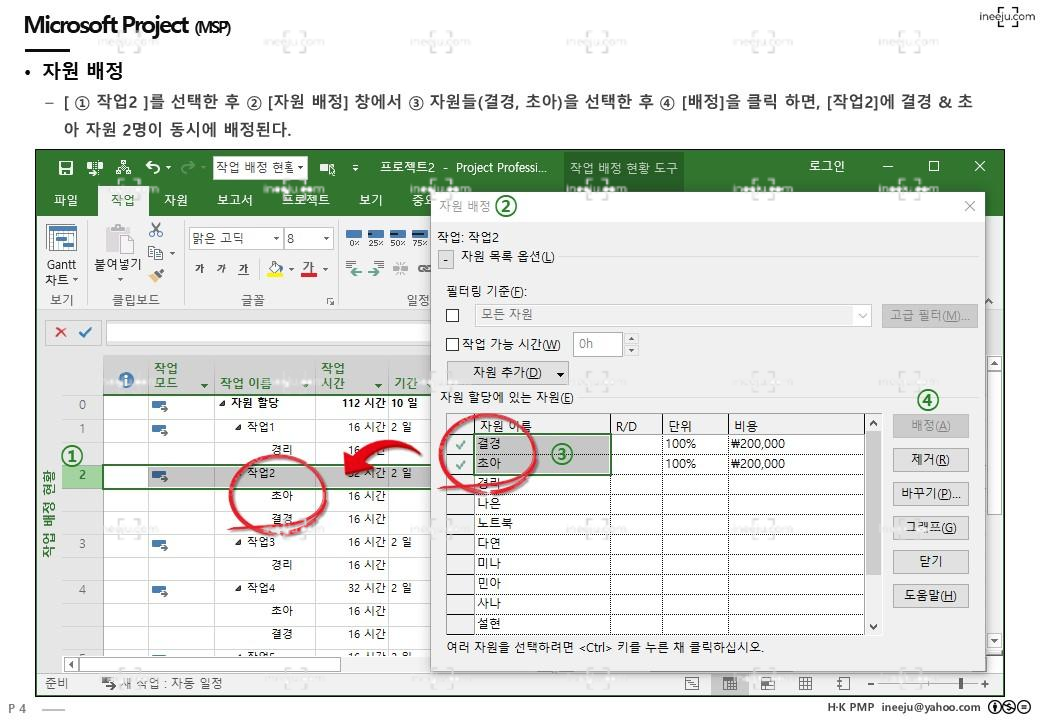Click the 닫기 close button

(931, 562)
